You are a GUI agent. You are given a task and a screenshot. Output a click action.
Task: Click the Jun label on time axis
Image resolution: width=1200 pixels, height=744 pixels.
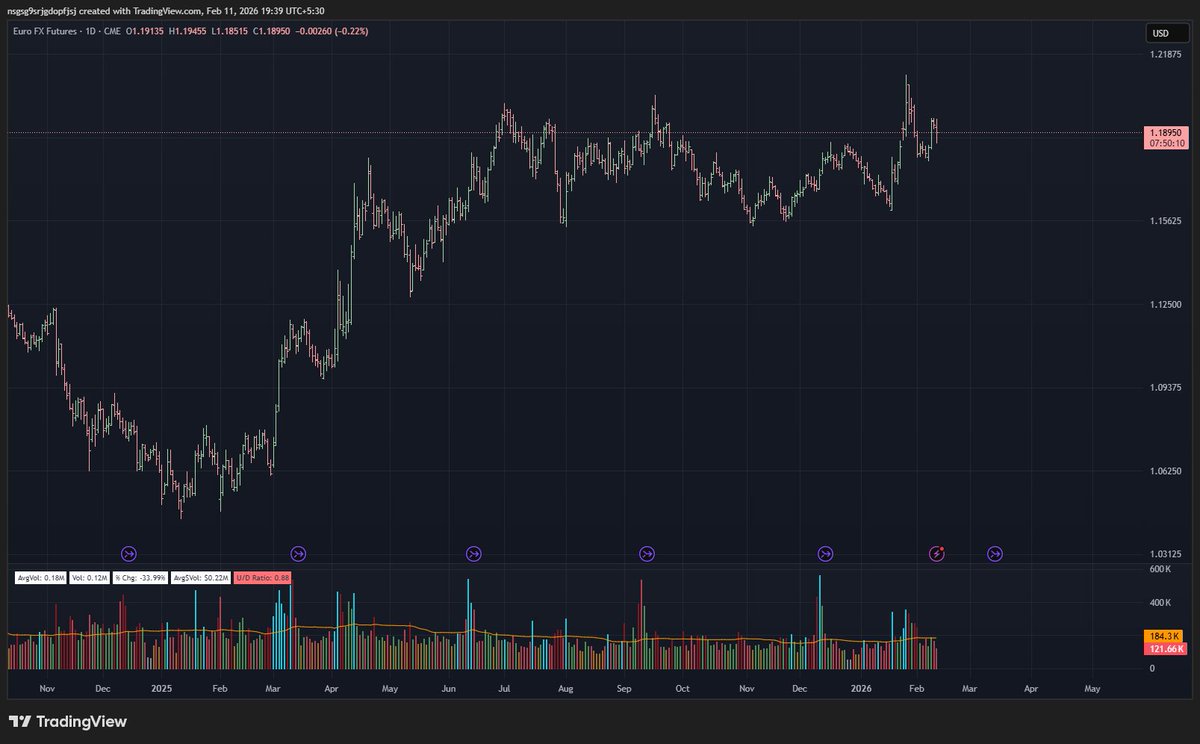tap(449, 689)
